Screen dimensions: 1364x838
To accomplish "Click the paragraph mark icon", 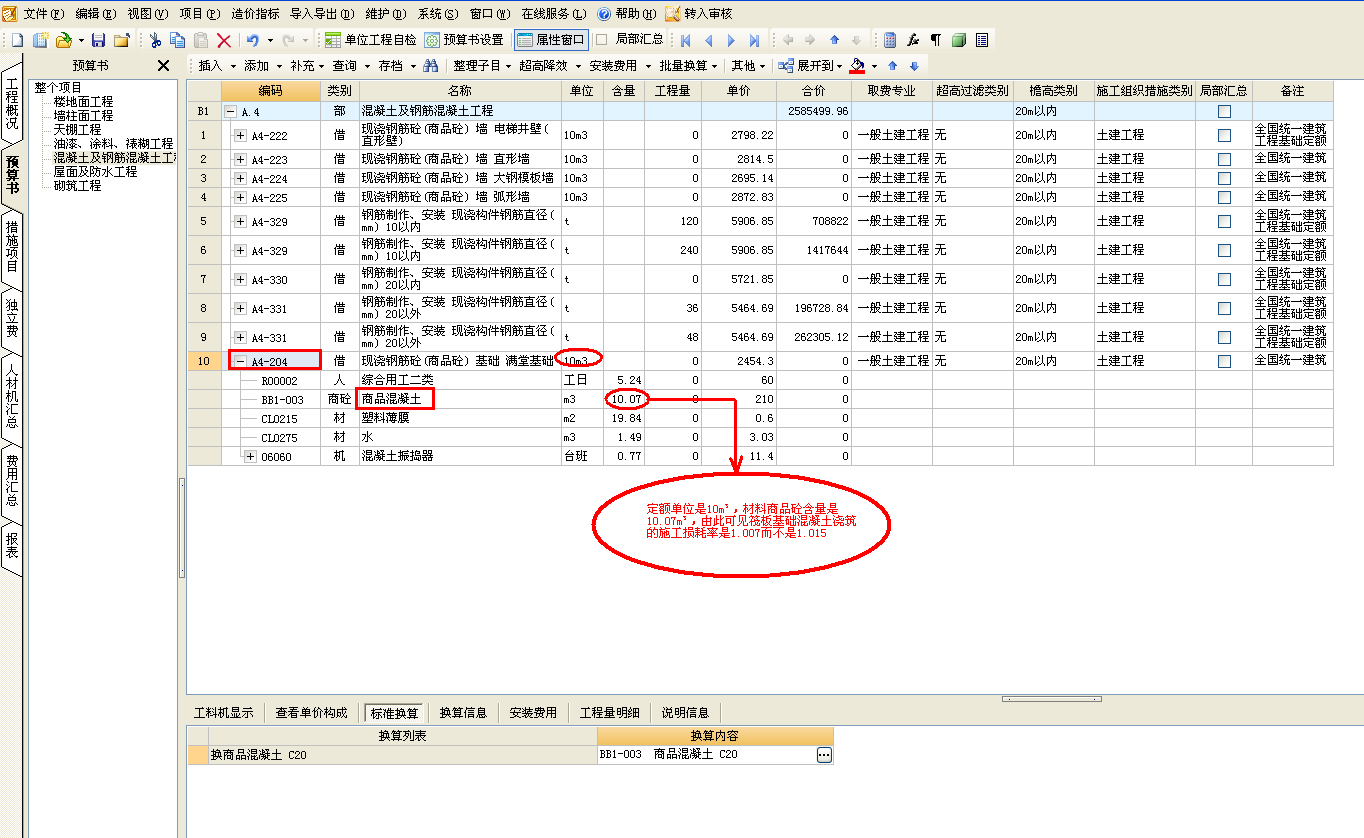I will (x=936, y=40).
